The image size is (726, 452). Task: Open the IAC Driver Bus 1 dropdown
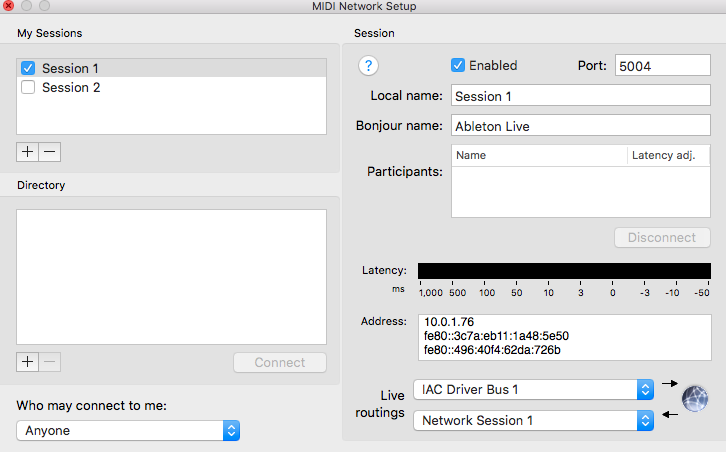533,389
